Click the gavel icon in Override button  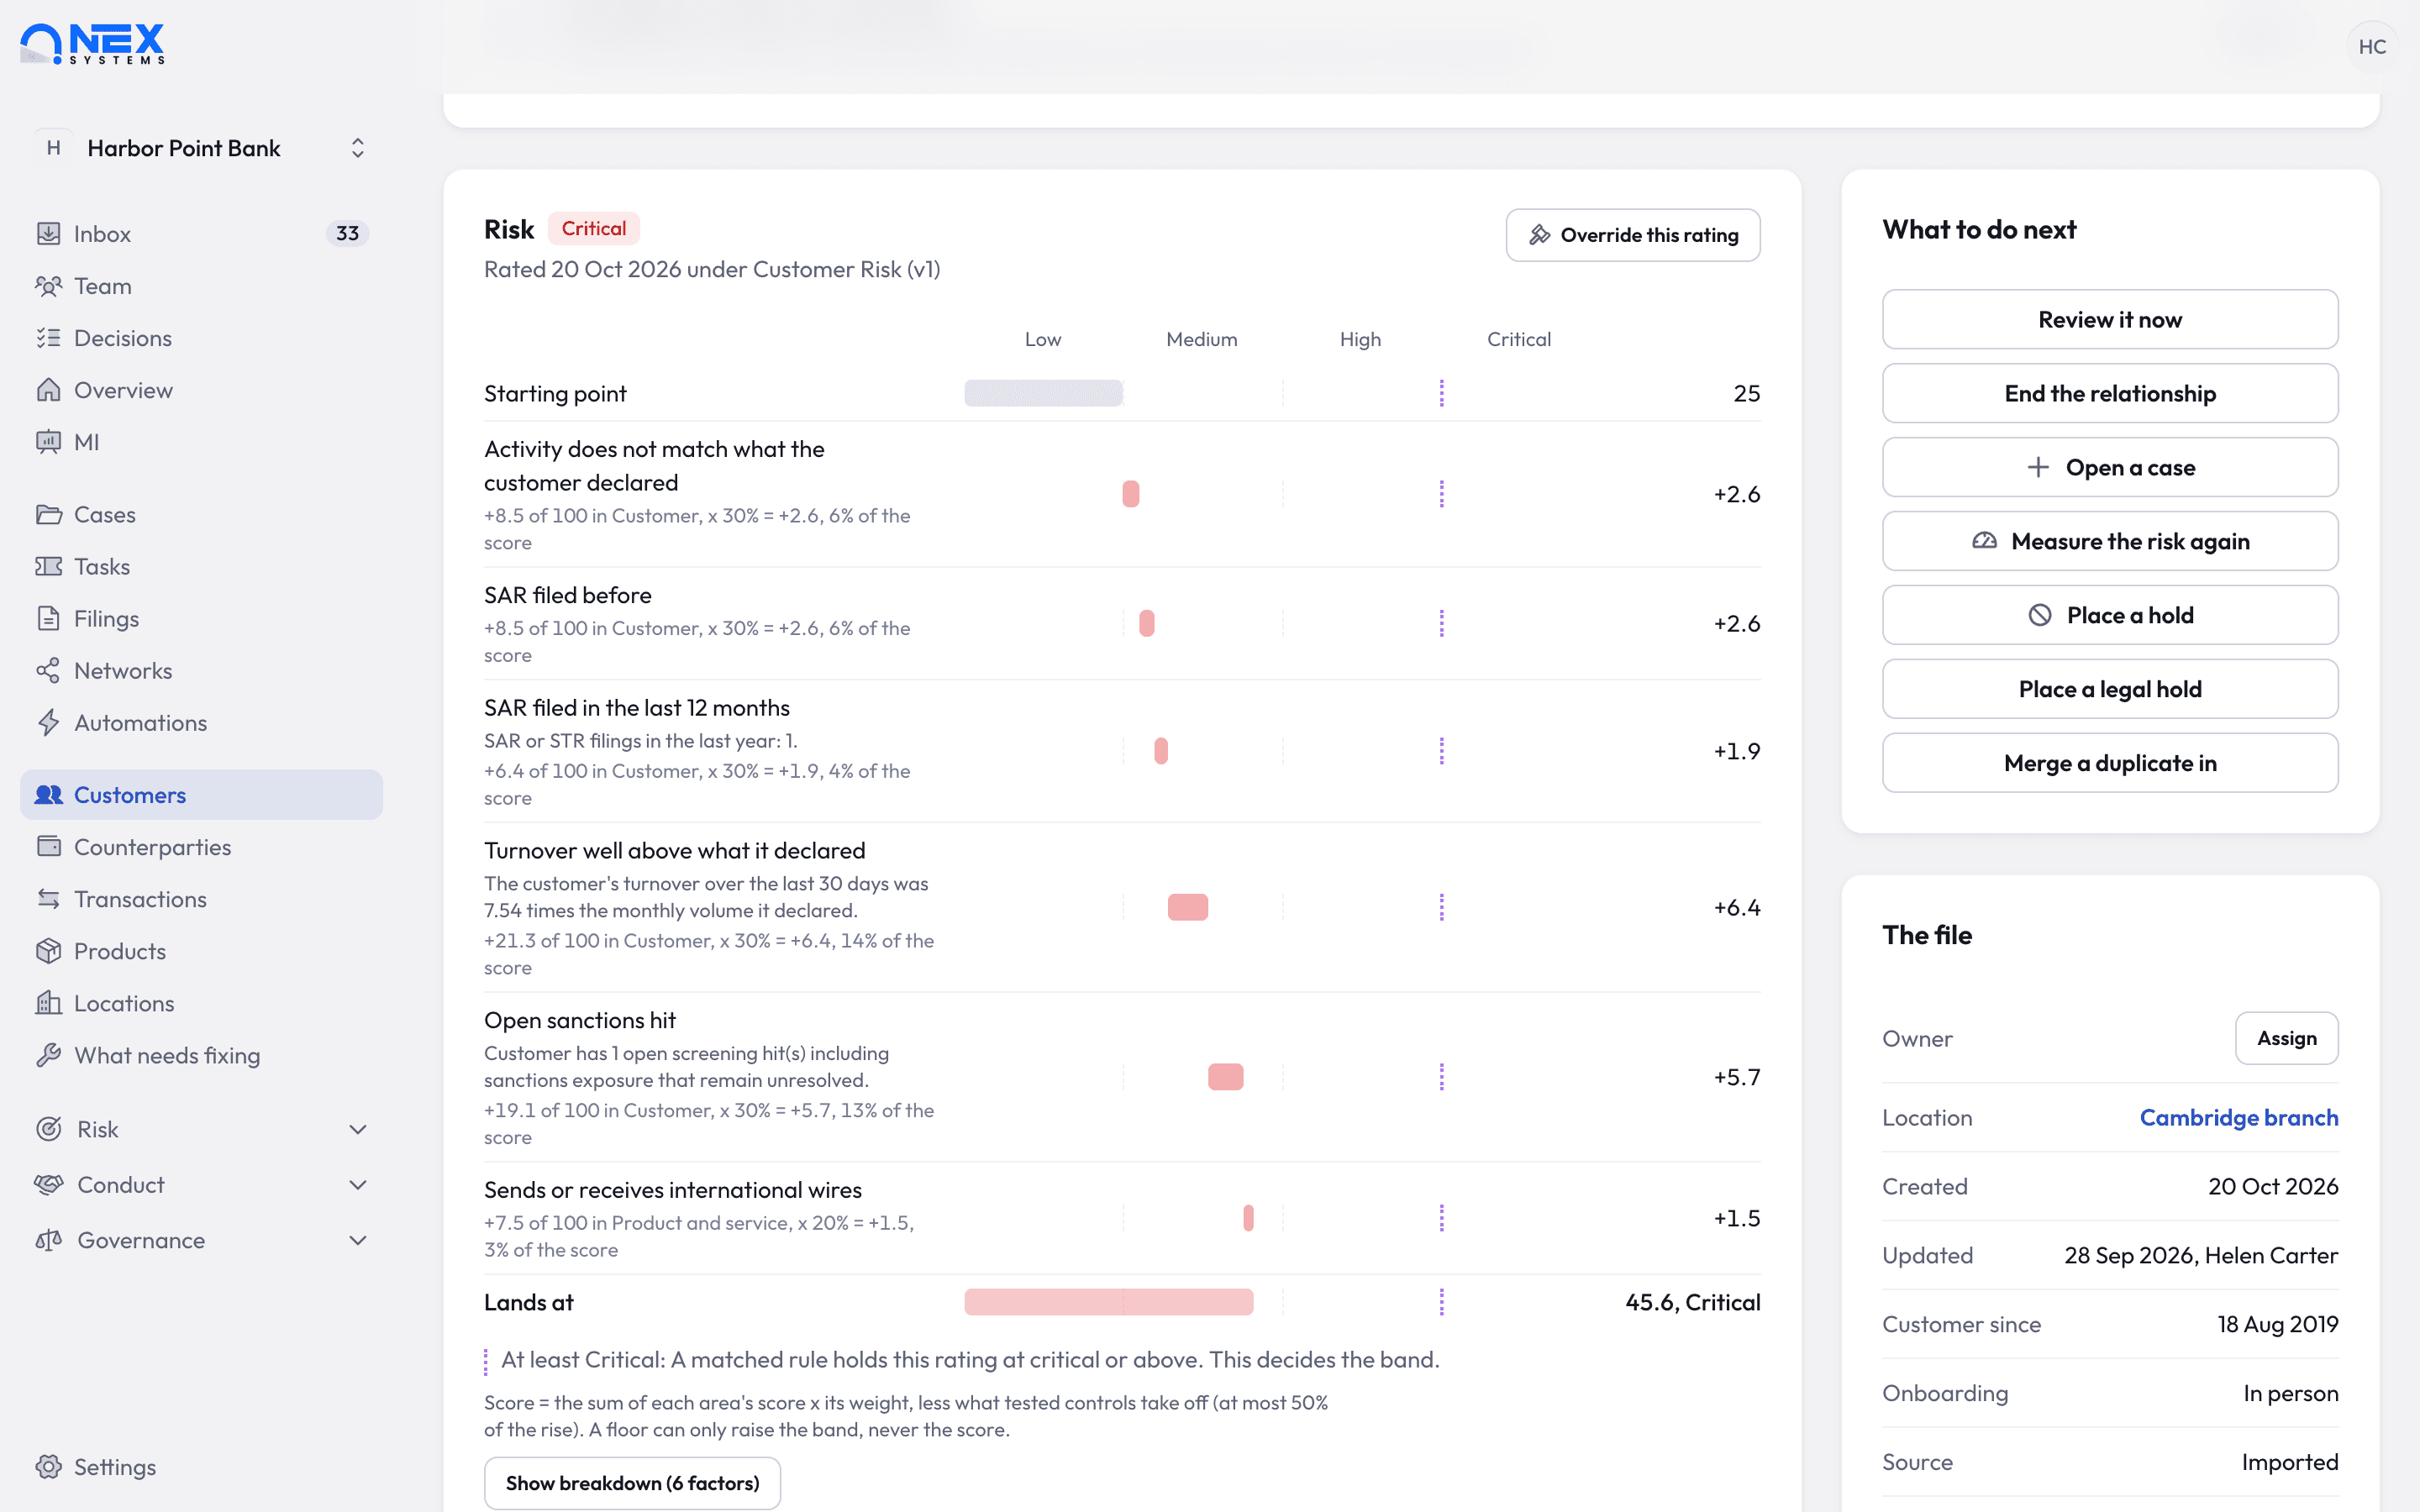click(x=1539, y=235)
